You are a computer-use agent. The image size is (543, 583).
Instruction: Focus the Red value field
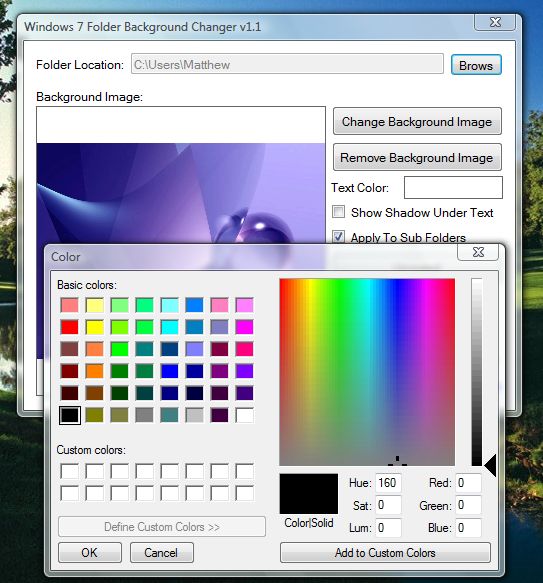468,483
